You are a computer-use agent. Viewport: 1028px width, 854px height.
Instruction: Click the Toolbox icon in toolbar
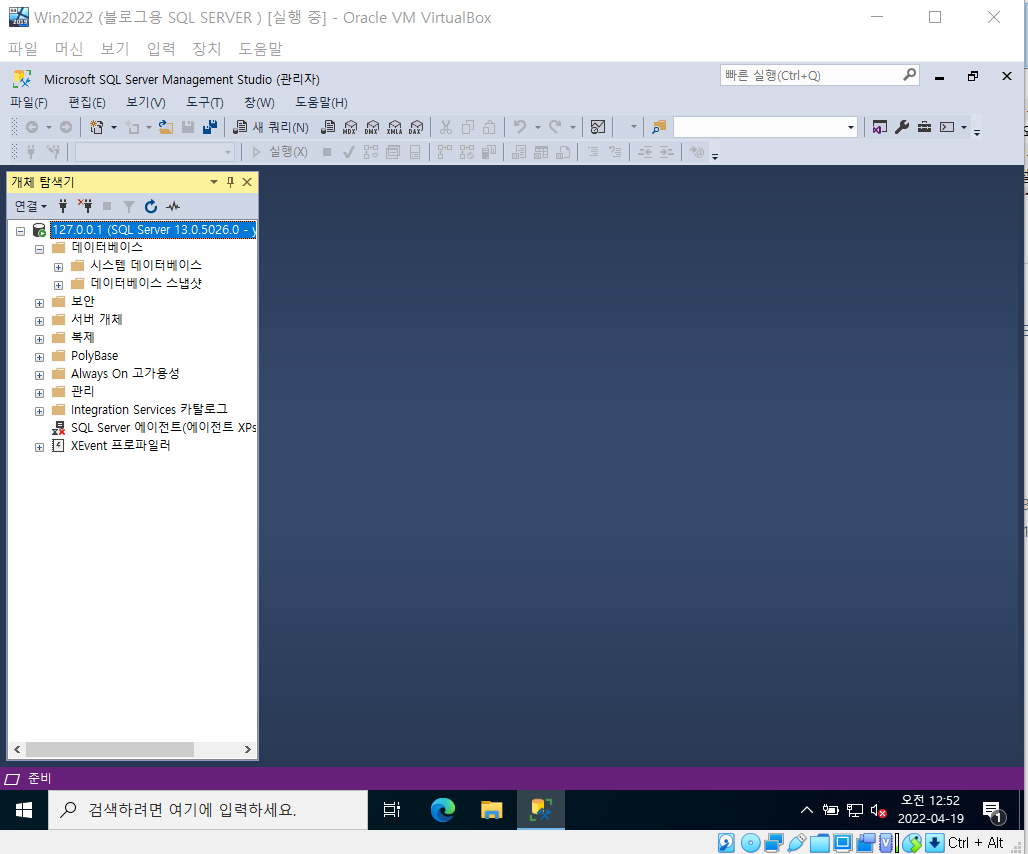924,127
